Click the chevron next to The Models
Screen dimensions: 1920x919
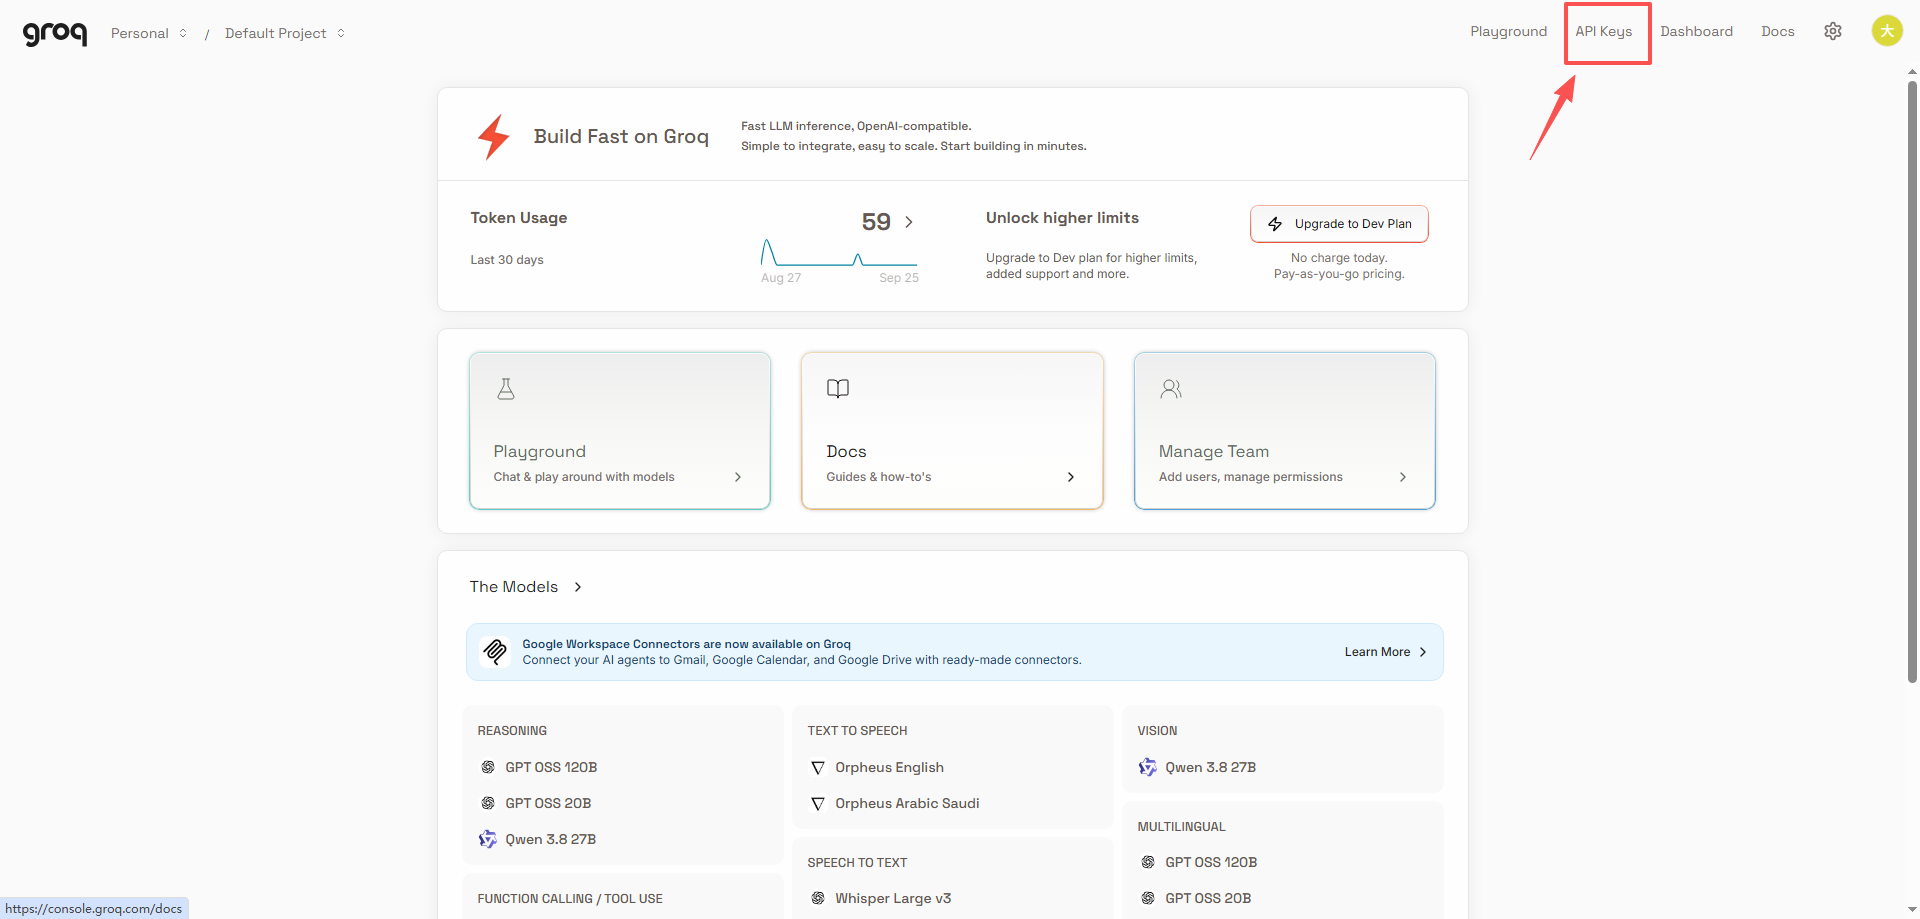pos(578,587)
